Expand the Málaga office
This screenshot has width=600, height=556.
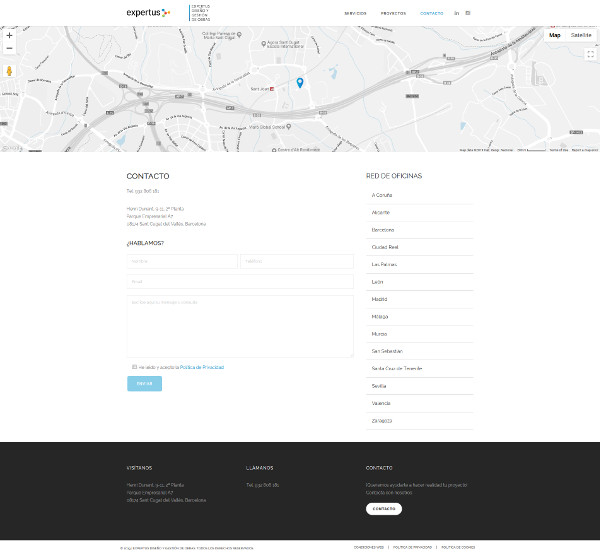pyautogui.click(x=419, y=317)
